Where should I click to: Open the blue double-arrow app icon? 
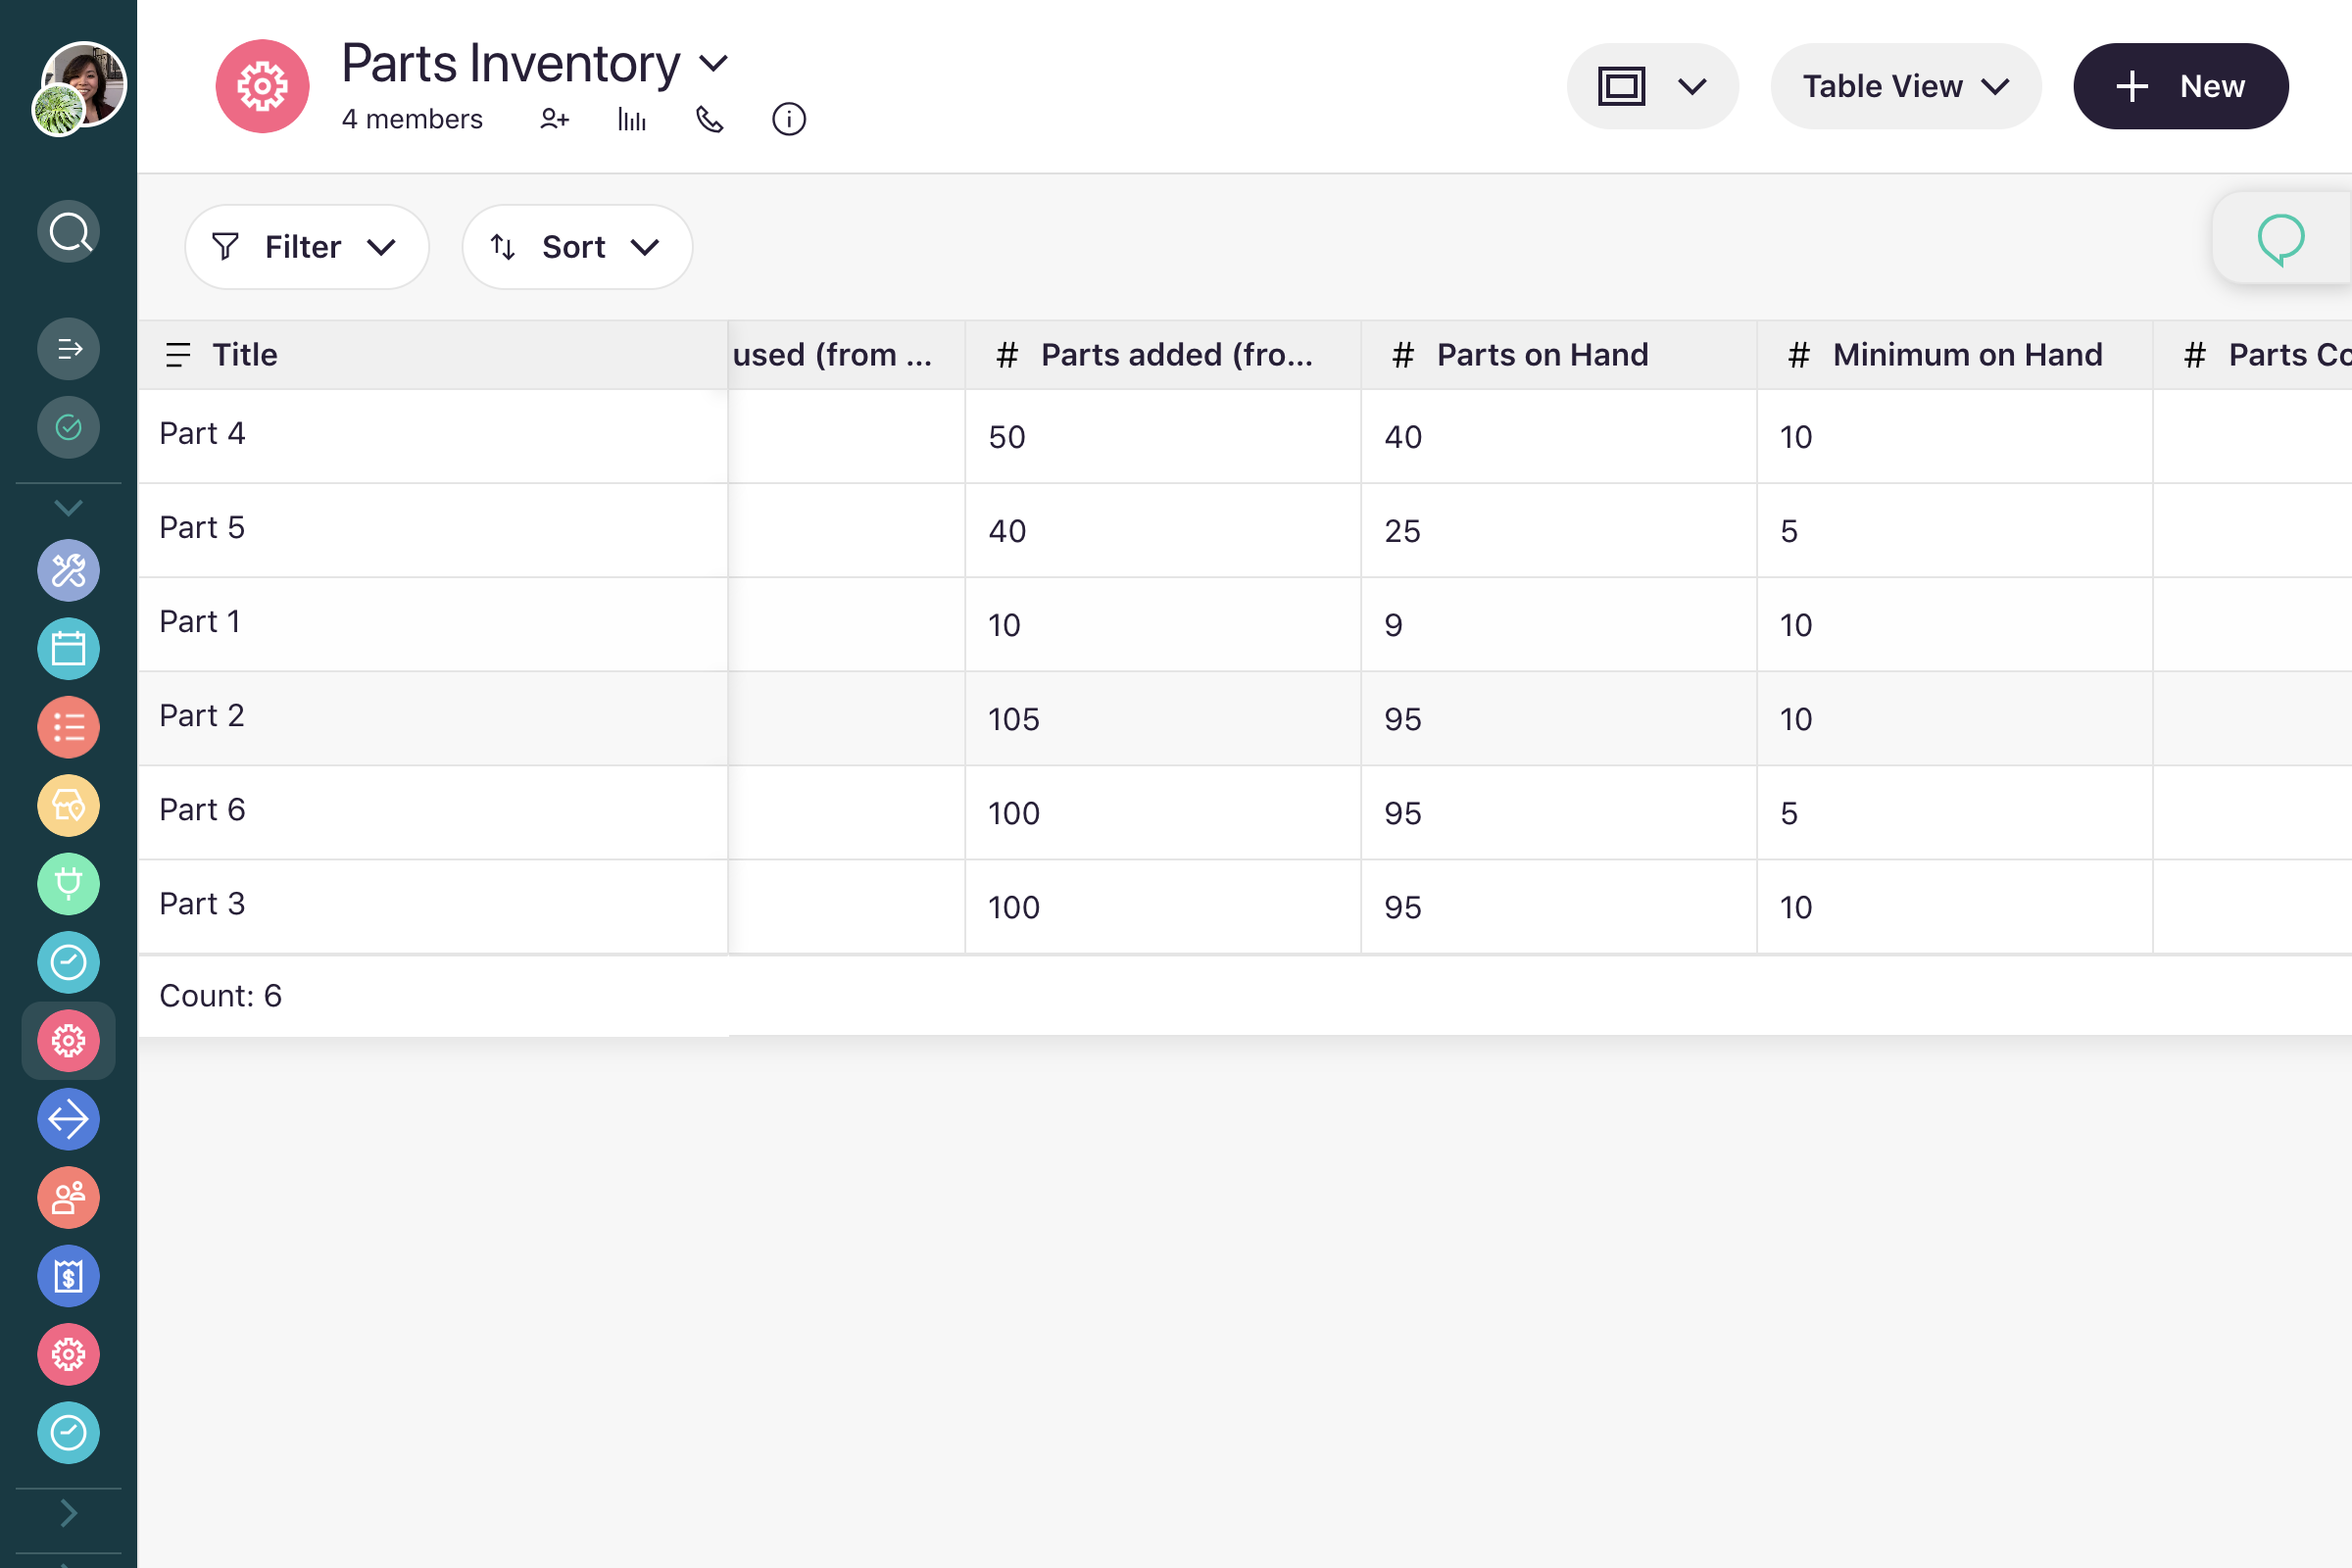pyautogui.click(x=69, y=1119)
